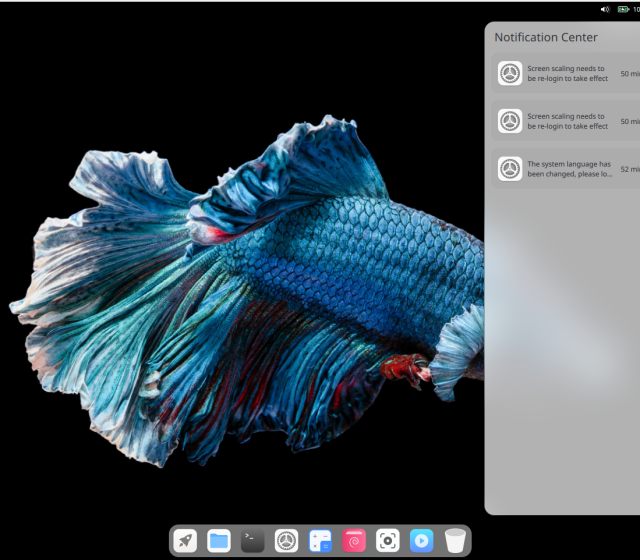The height and width of the screenshot is (560, 640).
Task: Click settings icon on language notification
Action: coord(510,168)
